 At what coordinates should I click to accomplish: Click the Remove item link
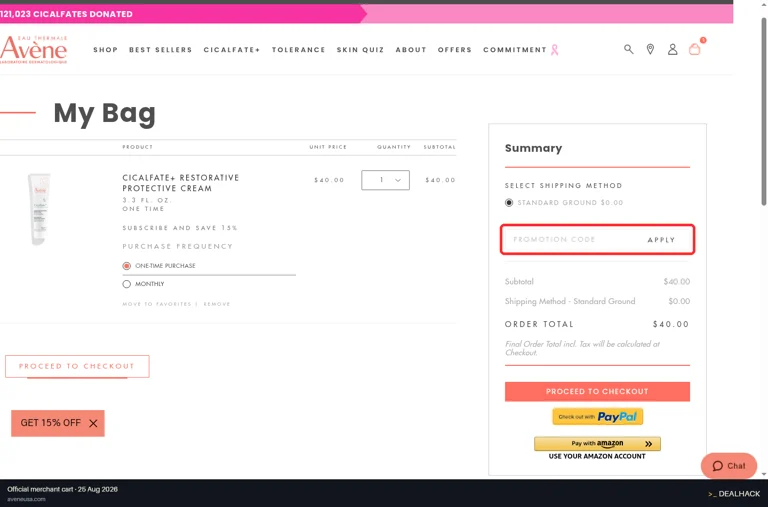[x=216, y=304]
